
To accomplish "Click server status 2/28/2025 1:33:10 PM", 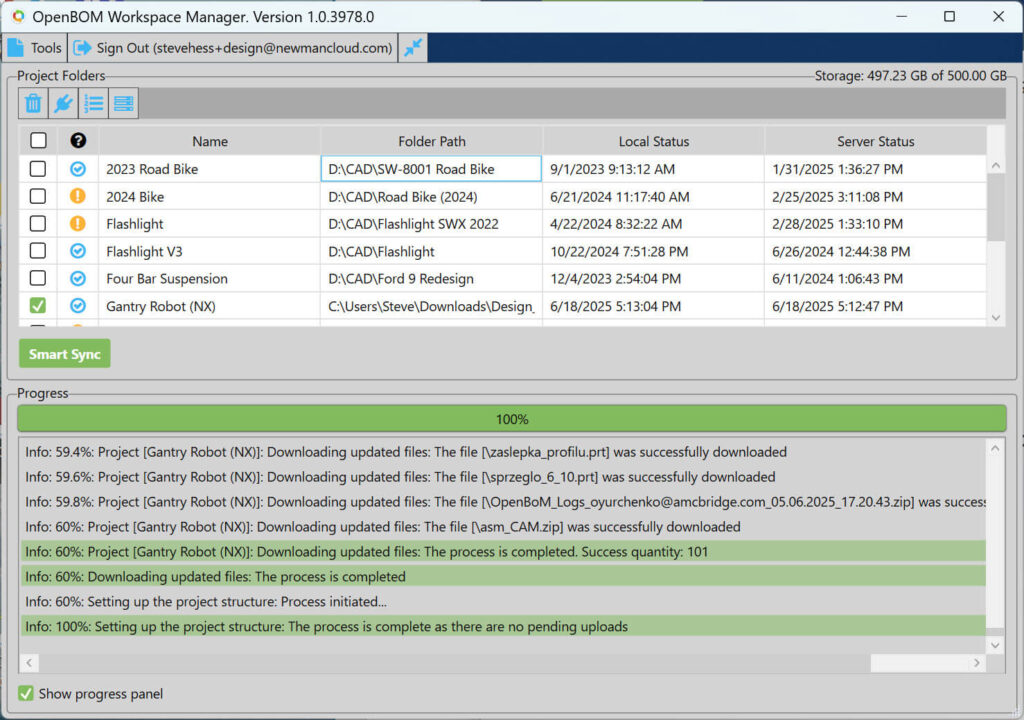I will point(837,224).
